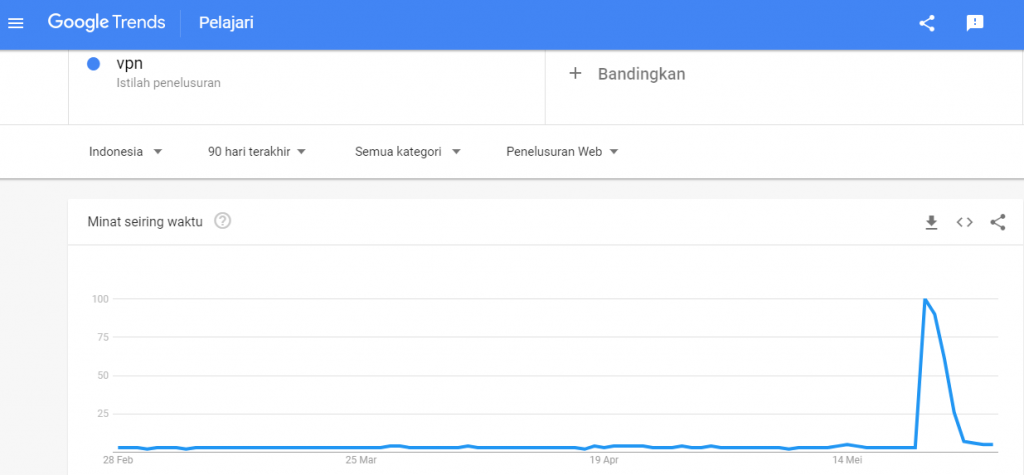Click Bandingkan to add comparison term
The image size is (1024, 475).
pos(641,74)
